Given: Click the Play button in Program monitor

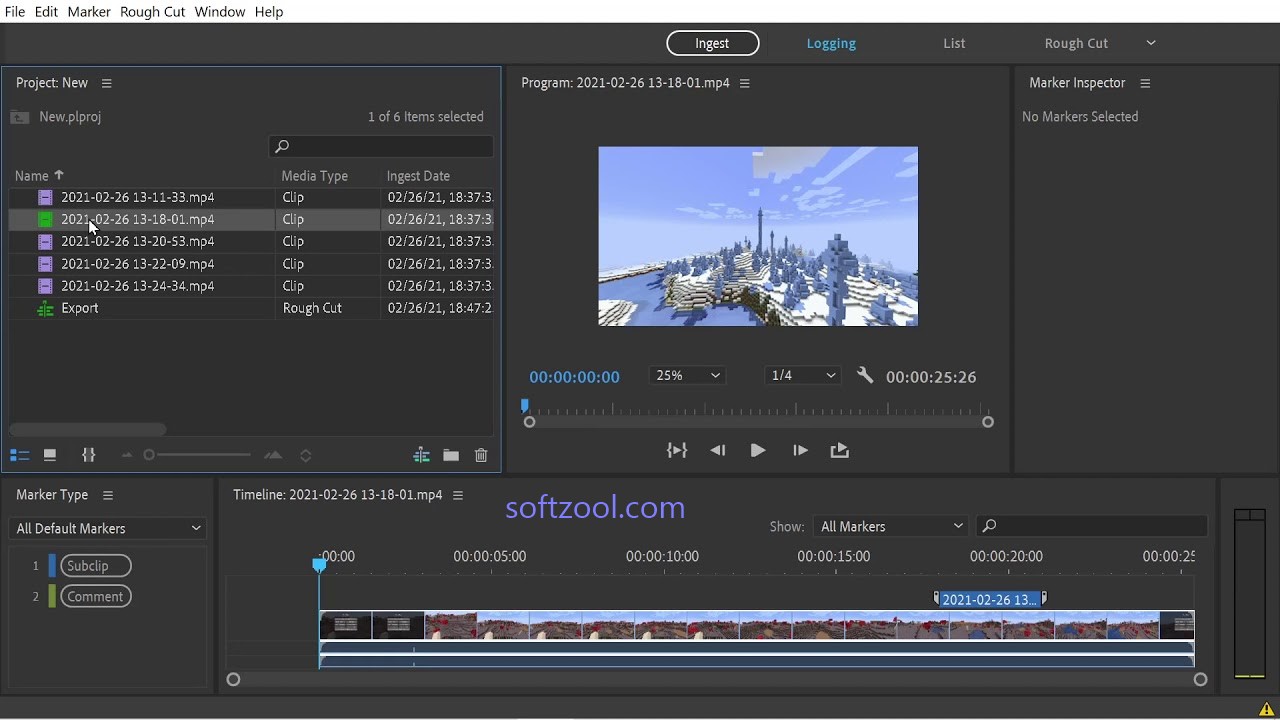Looking at the screenshot, I should (757, 451).
